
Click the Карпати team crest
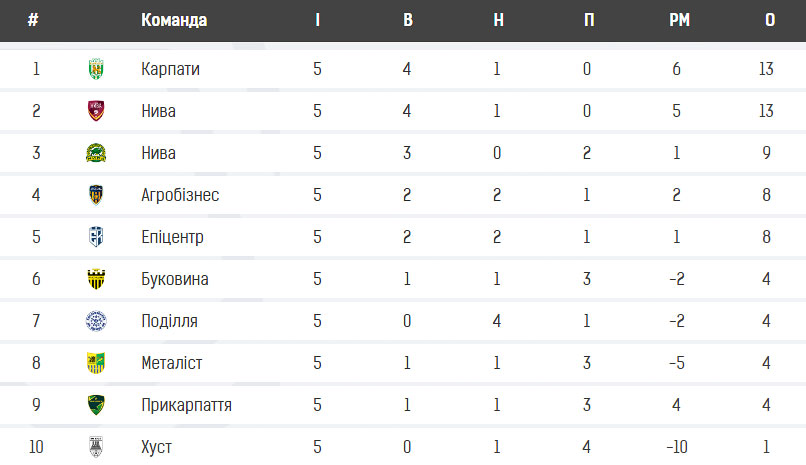(x=96, y=69)
